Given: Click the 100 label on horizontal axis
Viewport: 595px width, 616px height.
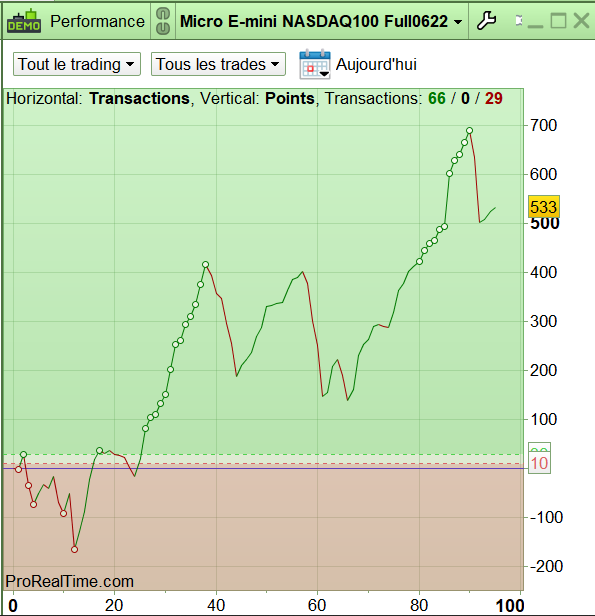Looking at the screenshot, I should tap(510, 605).
